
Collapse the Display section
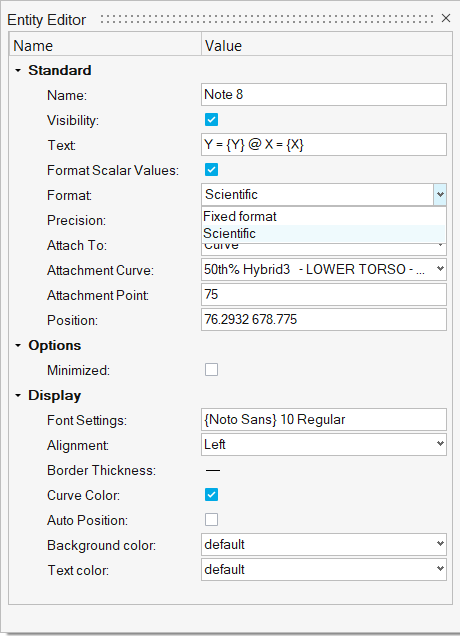[18, 395]
